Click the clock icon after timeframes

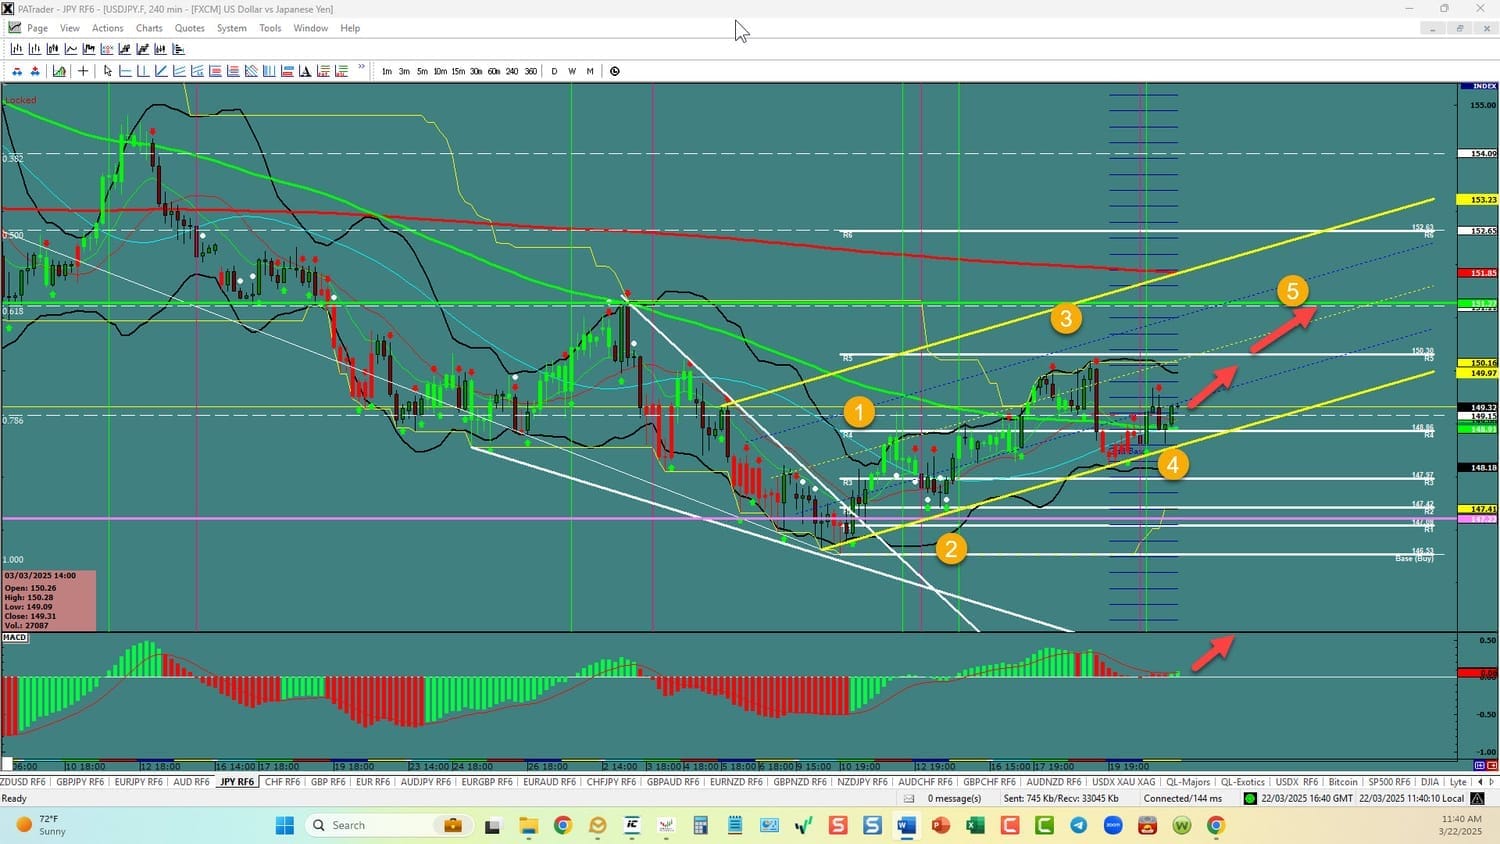[x=615, y=71]
